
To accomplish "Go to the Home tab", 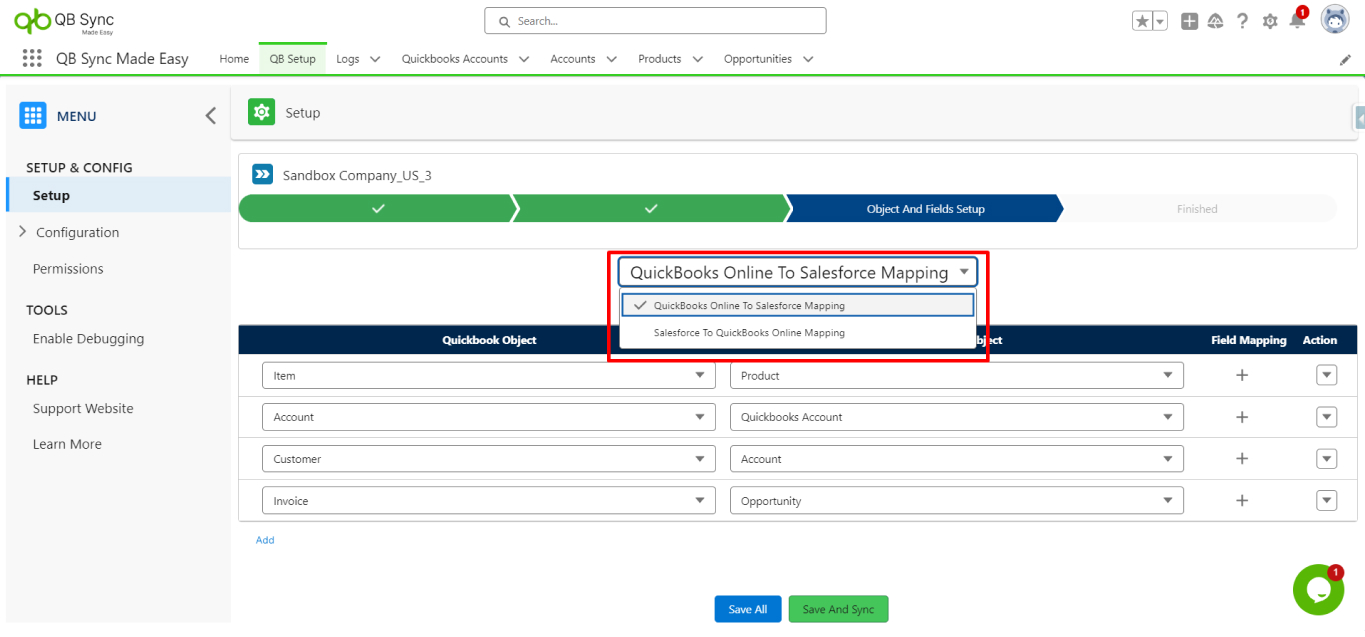I will 234,59.
